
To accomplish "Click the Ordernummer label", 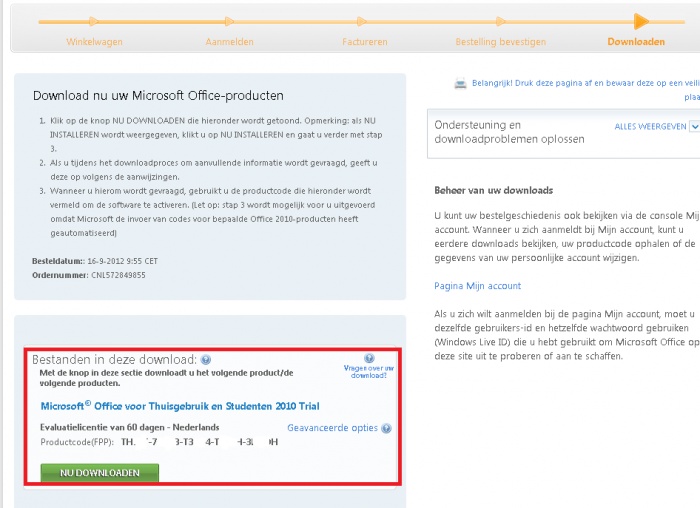I will tap(60, 275).
